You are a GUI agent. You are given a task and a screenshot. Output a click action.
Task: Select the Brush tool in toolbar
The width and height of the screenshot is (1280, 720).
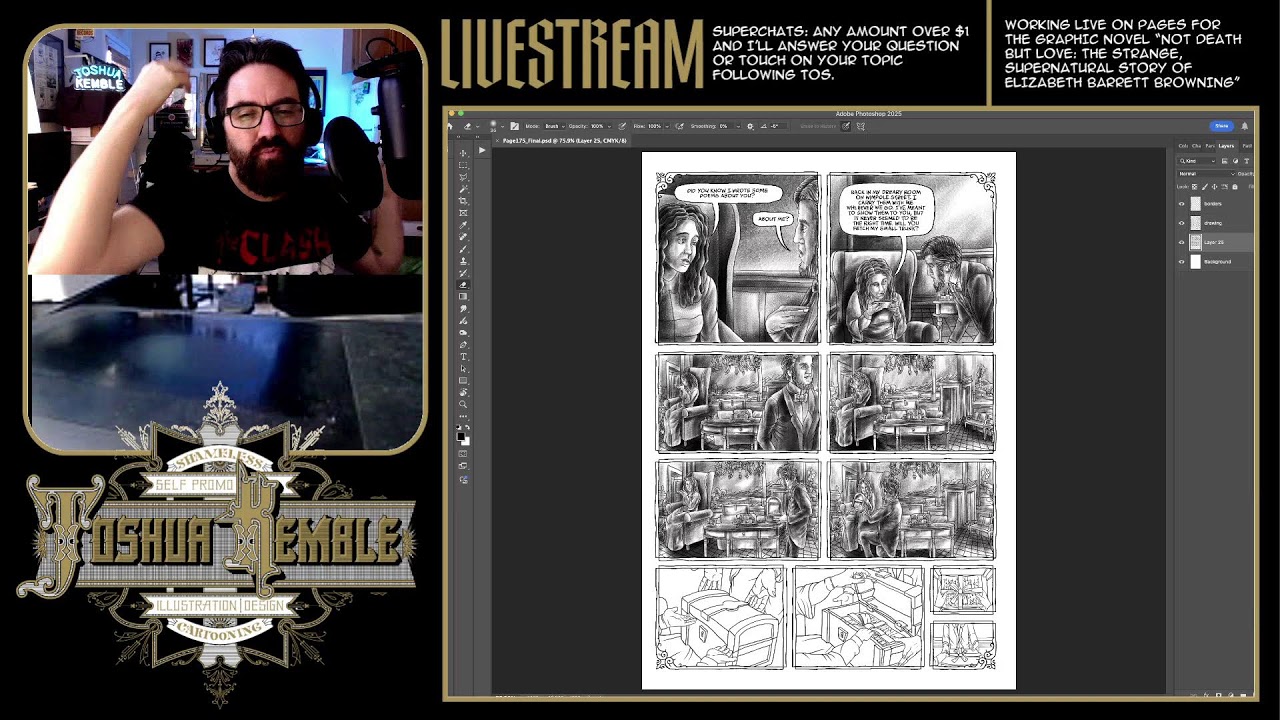click(463, 248)
